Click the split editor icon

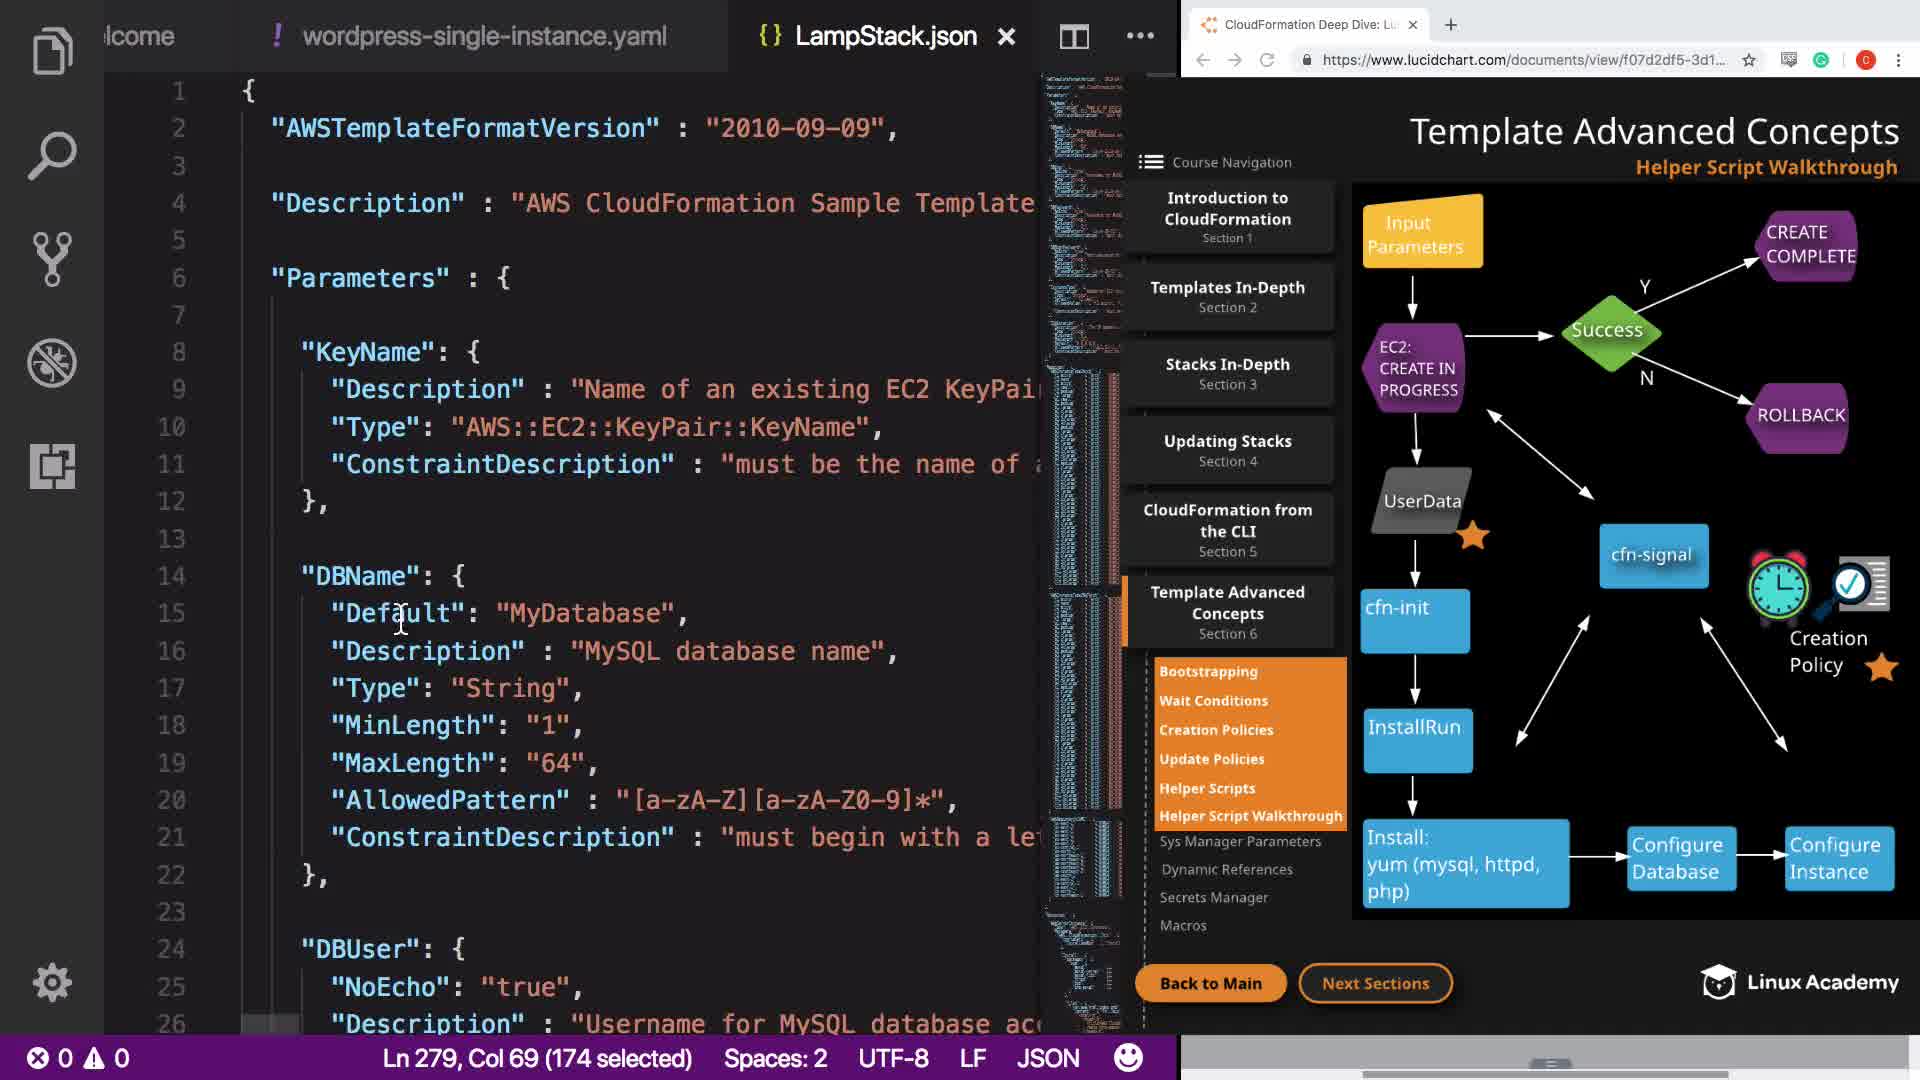(1074, 37)
